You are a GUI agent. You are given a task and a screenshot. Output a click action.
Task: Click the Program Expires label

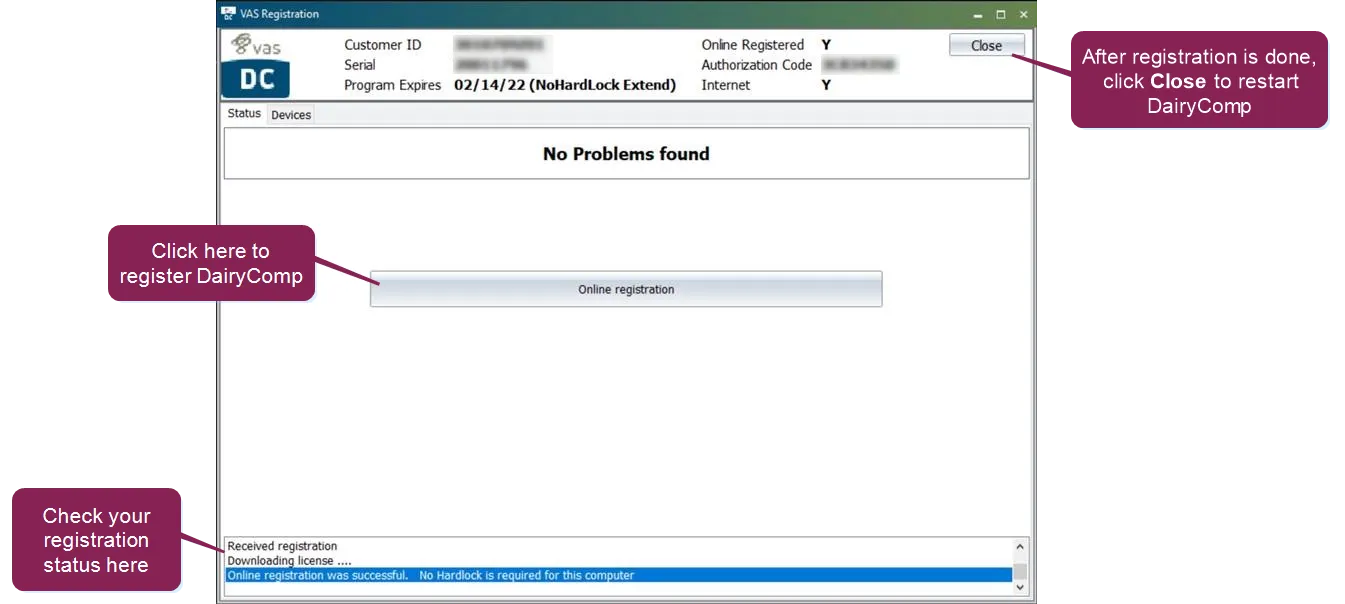(x=393, y=85)
